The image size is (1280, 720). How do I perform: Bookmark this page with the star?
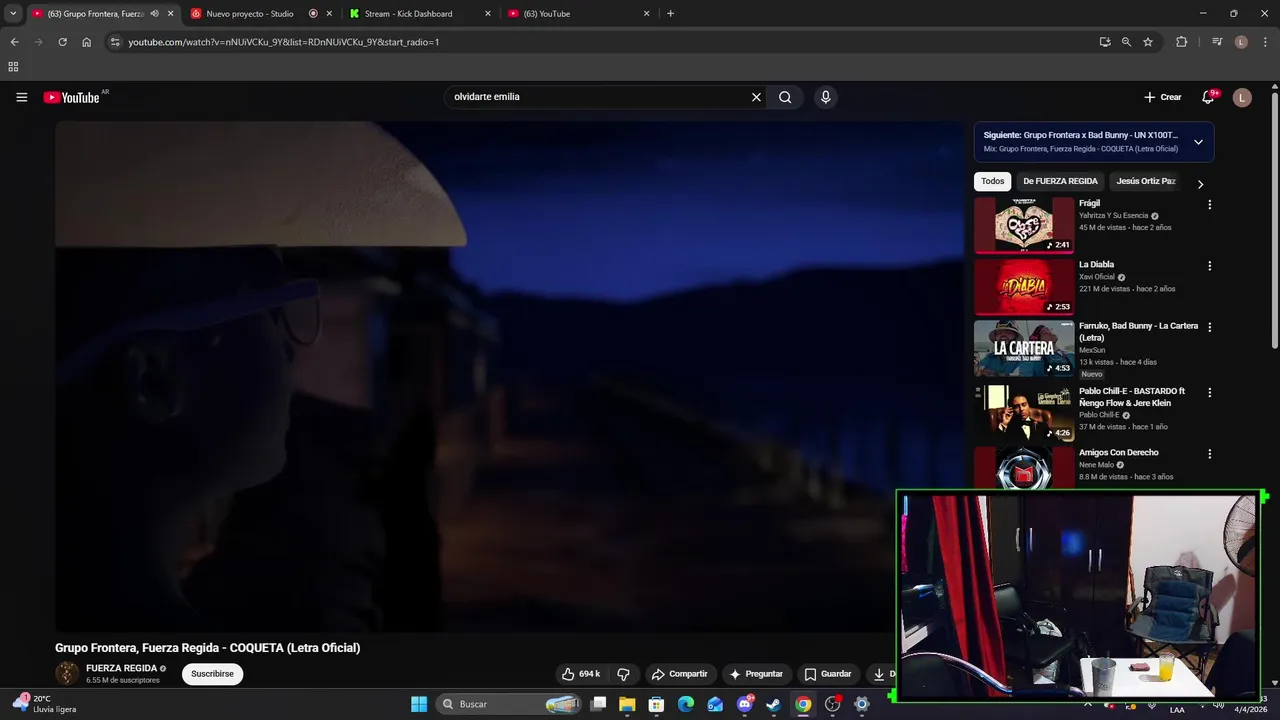[x=1148, y=42]
